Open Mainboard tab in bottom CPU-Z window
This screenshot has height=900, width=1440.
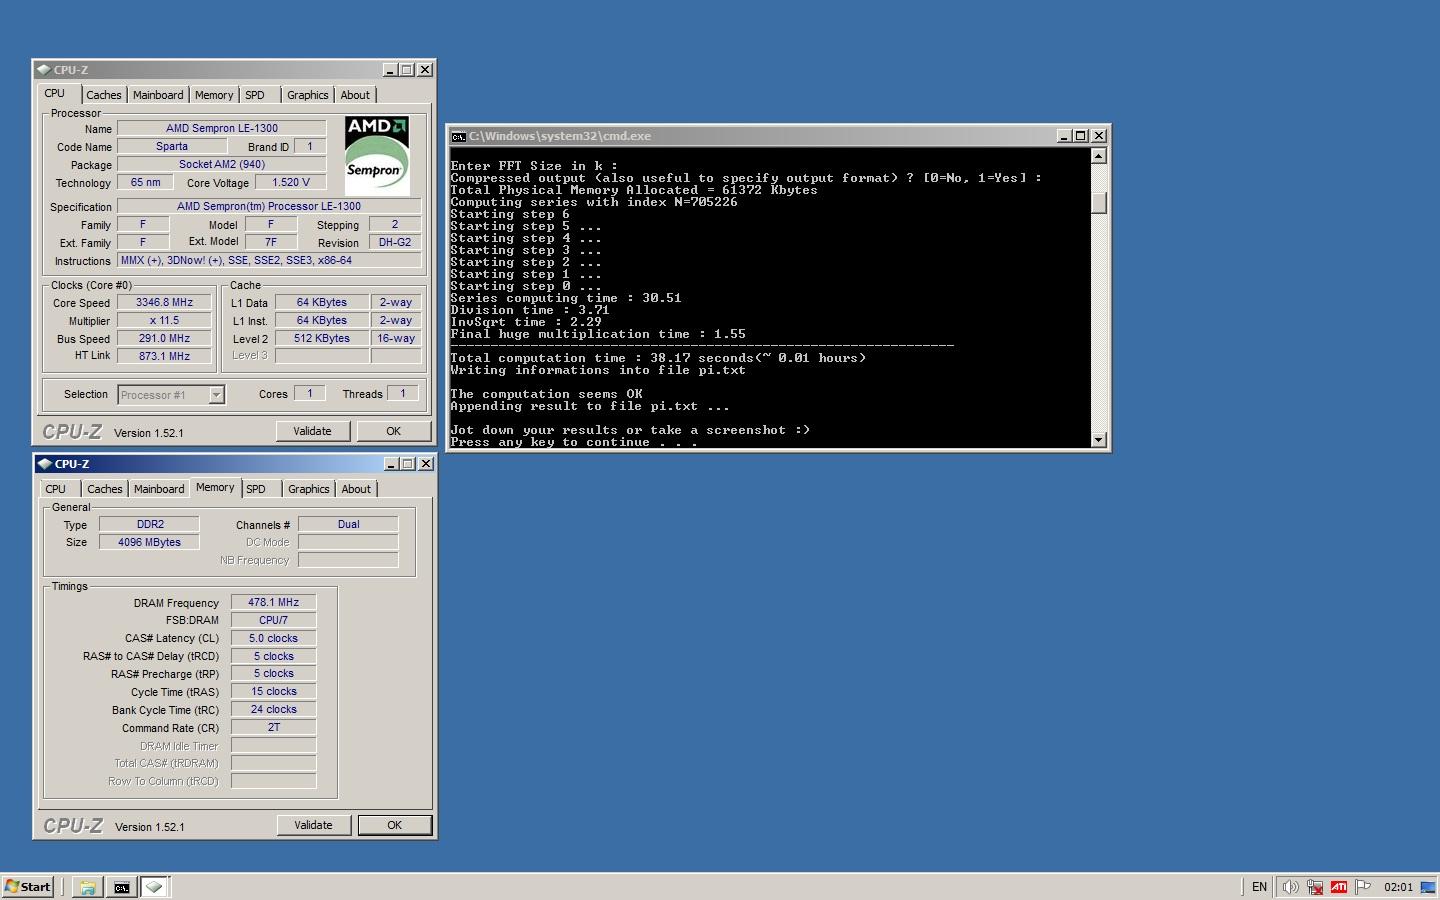[159, 489]
